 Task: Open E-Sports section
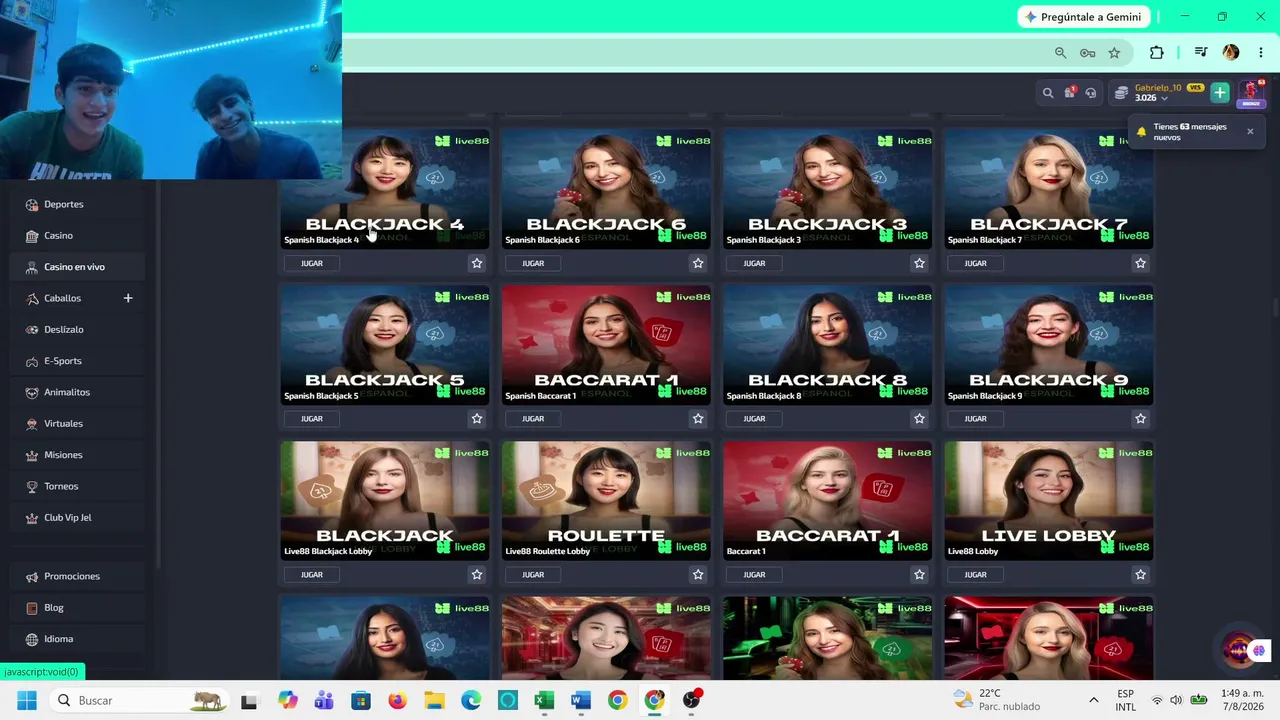(x=75, y=361)
